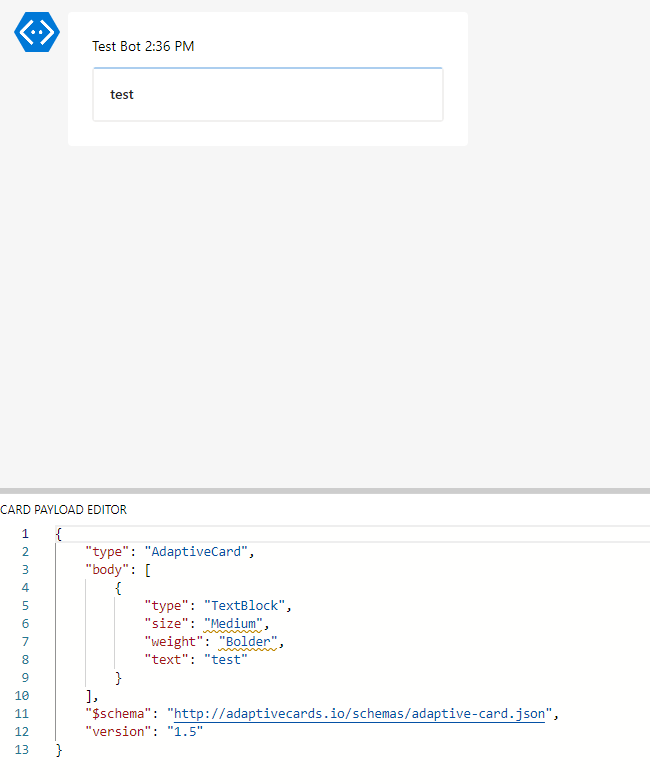Click the bold 'test' text in the card
This screenshot has width=650, height=784.
click(122, 94)
